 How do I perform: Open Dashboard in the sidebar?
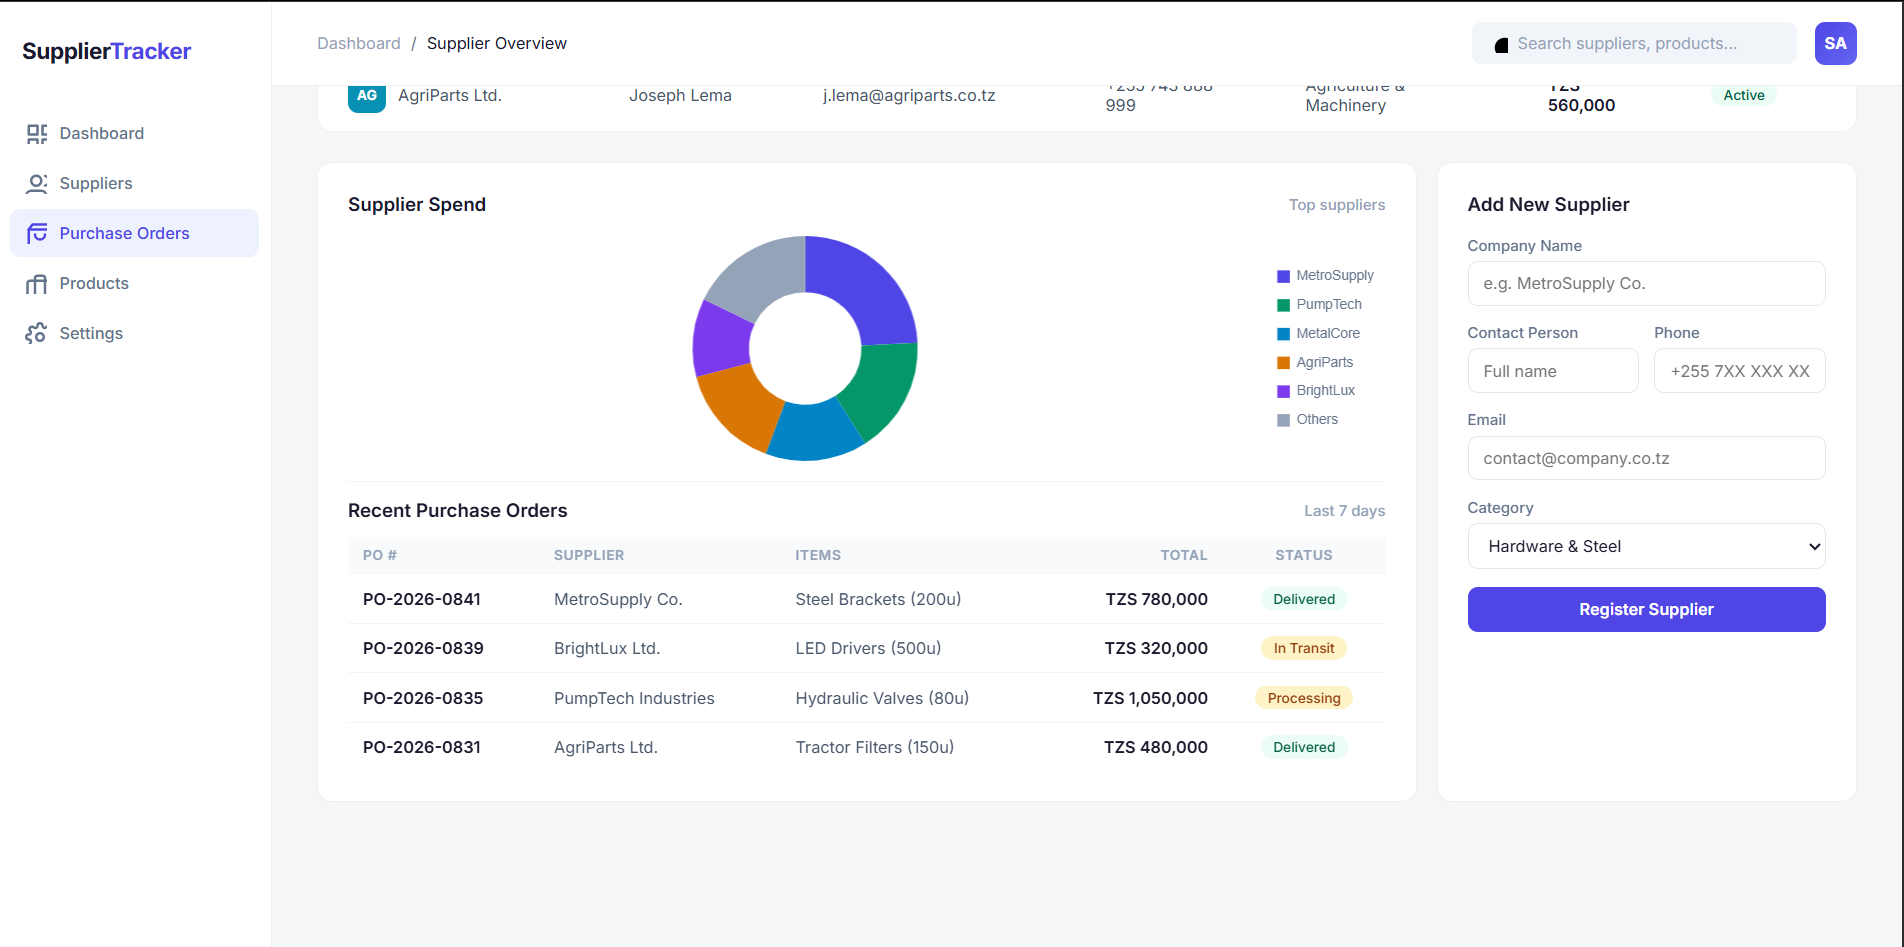tap(134, 133)
